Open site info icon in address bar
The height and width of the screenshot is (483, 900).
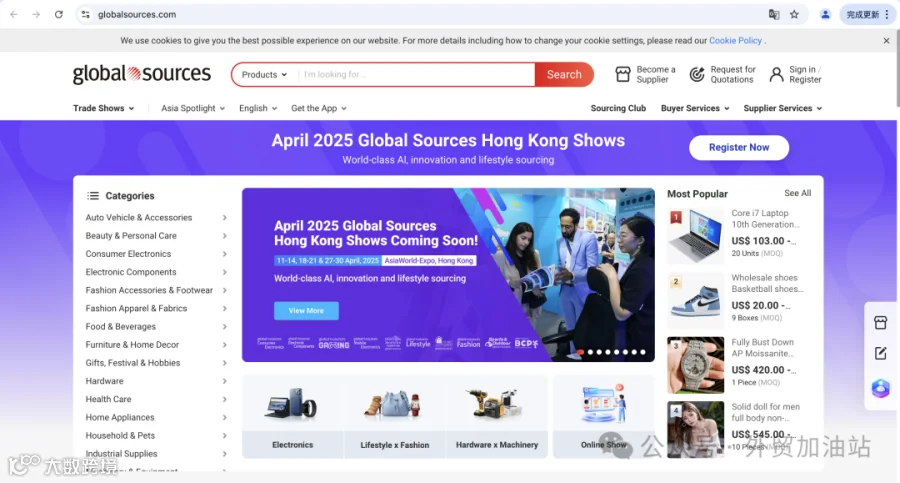(x=86, y=14)
